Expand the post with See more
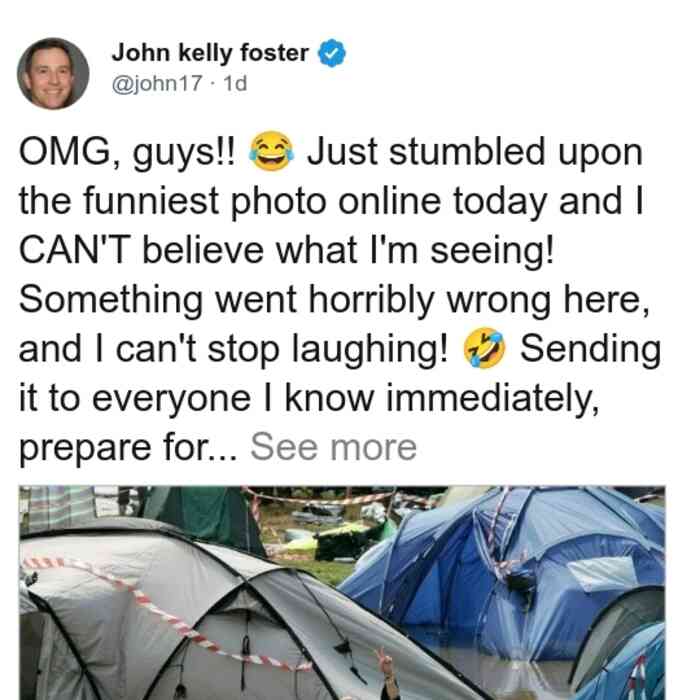700x700 pixels. 333,446
